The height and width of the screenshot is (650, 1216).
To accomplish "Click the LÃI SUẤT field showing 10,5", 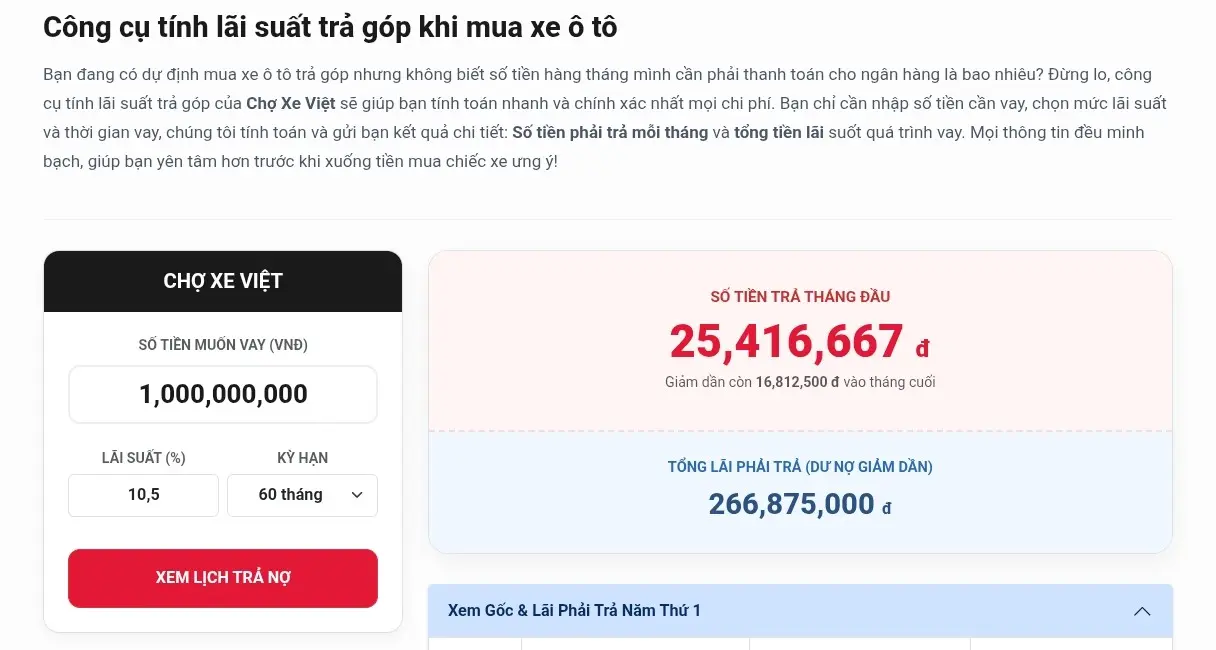I will pos(143,495).
